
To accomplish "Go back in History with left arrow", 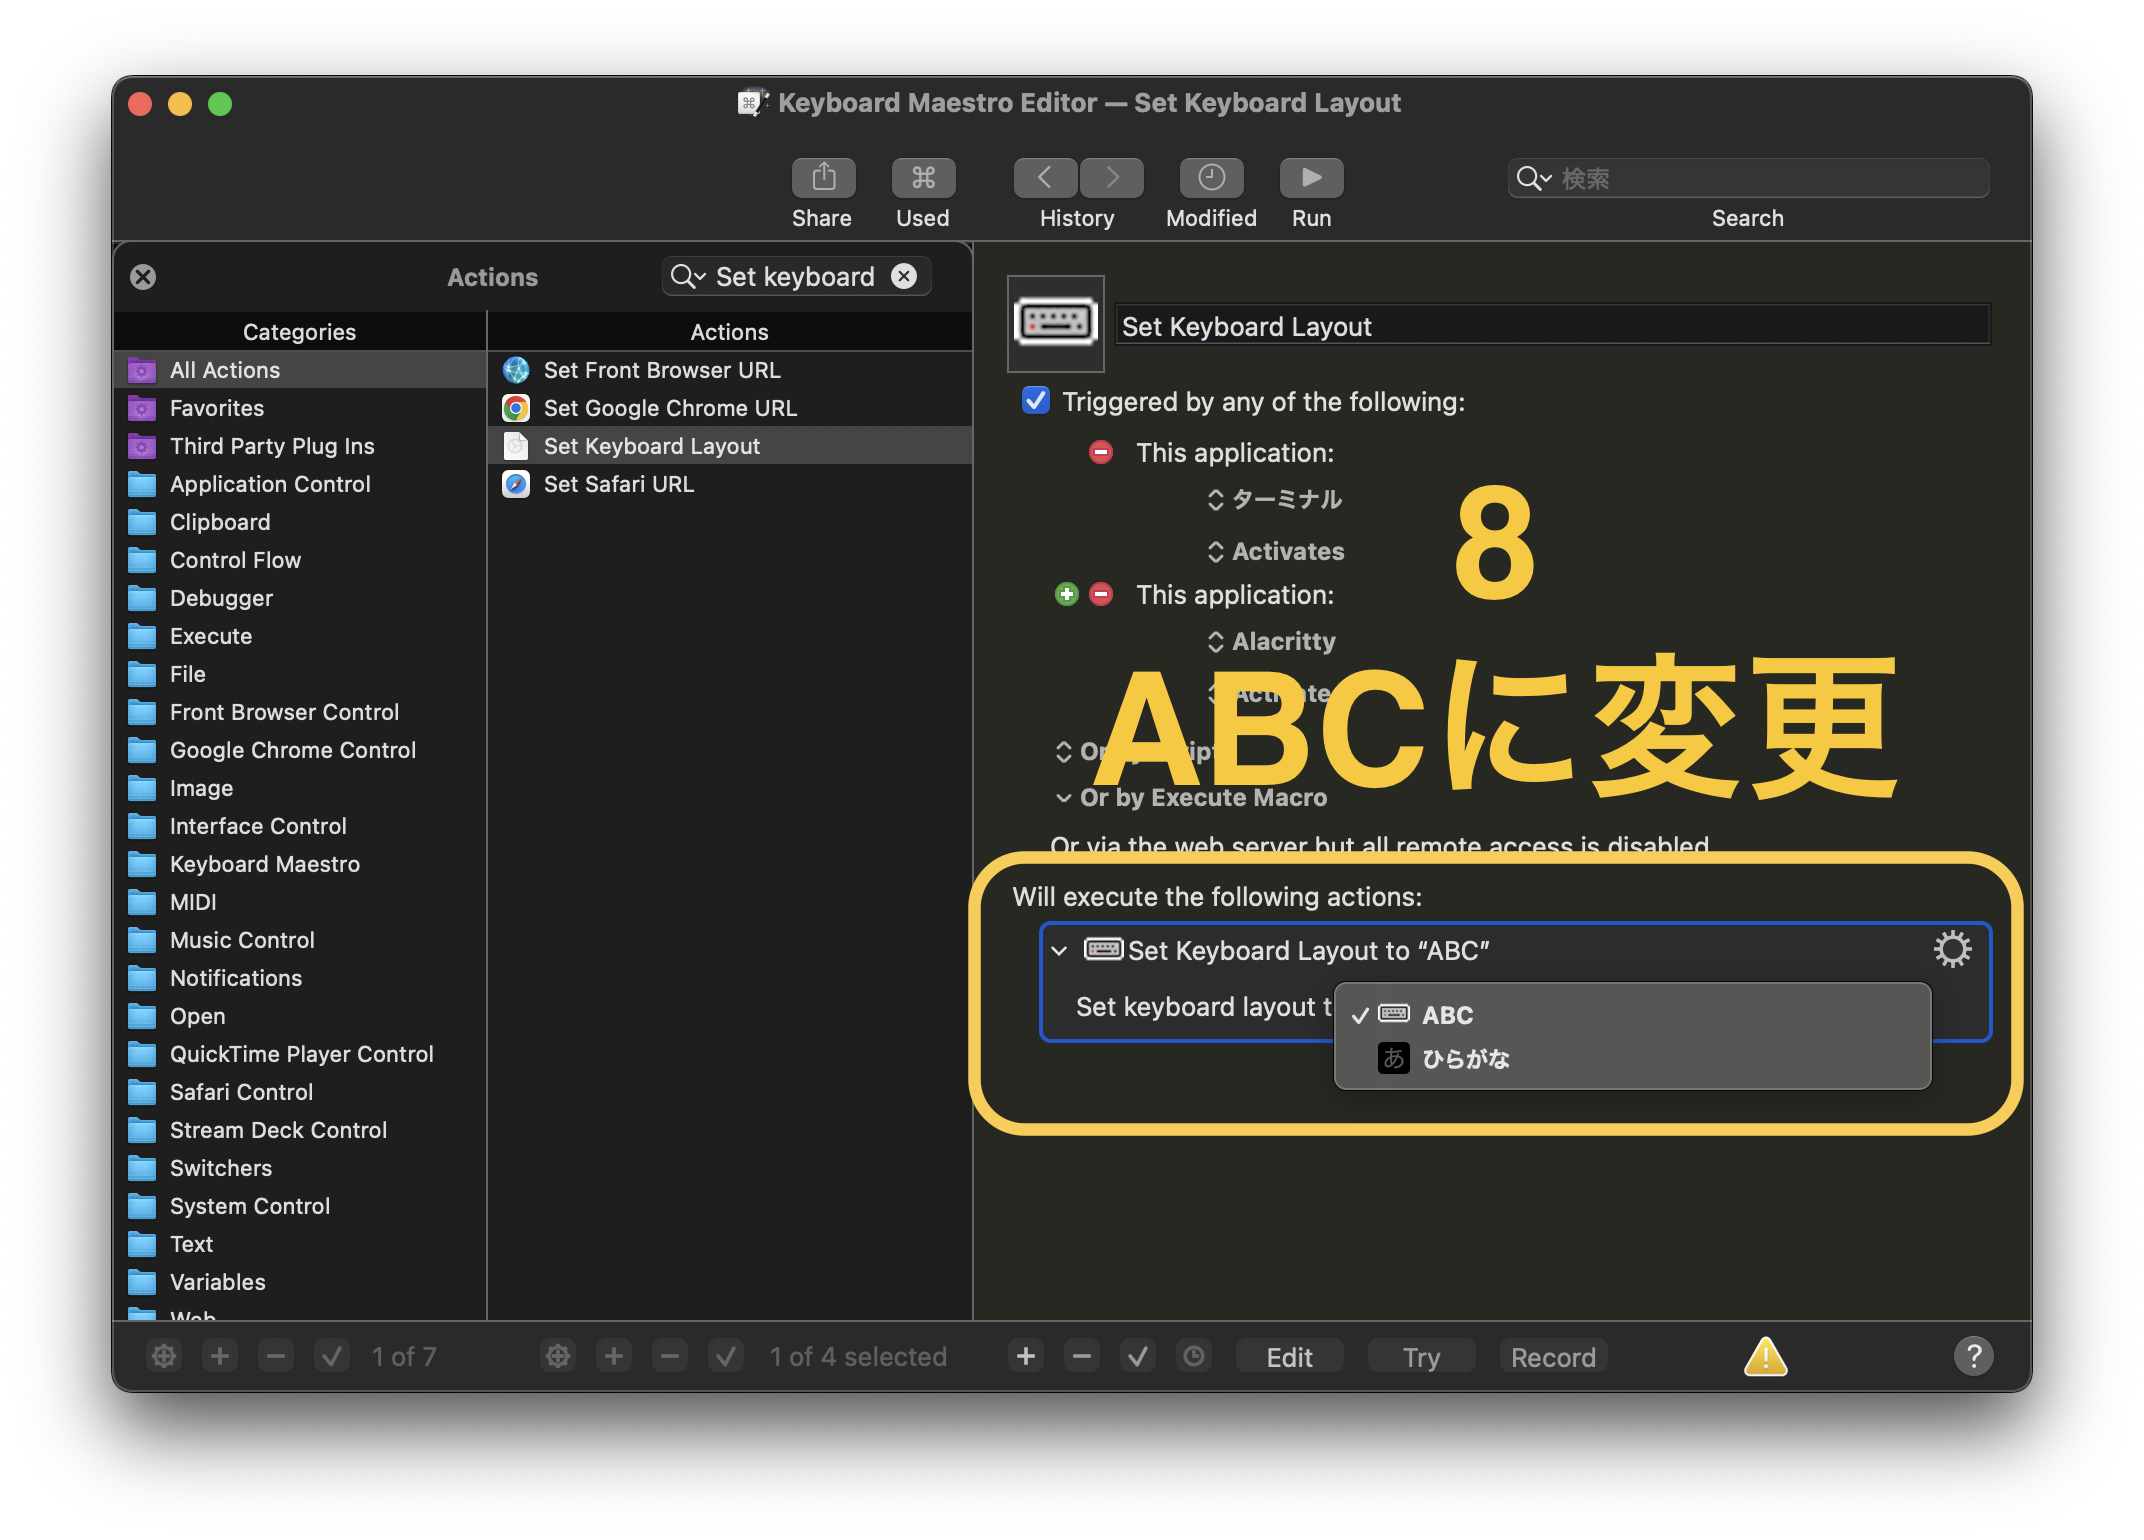I will coord(1045,178).
